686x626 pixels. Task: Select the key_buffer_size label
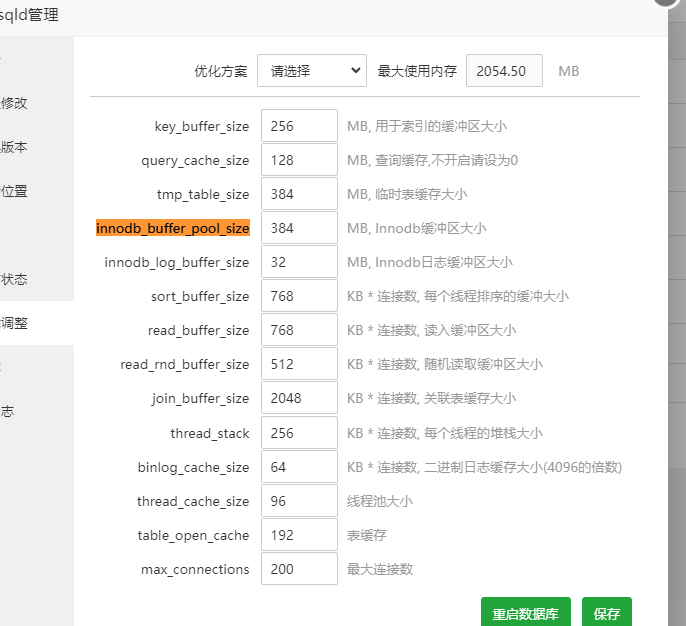[x=202, y=126]
